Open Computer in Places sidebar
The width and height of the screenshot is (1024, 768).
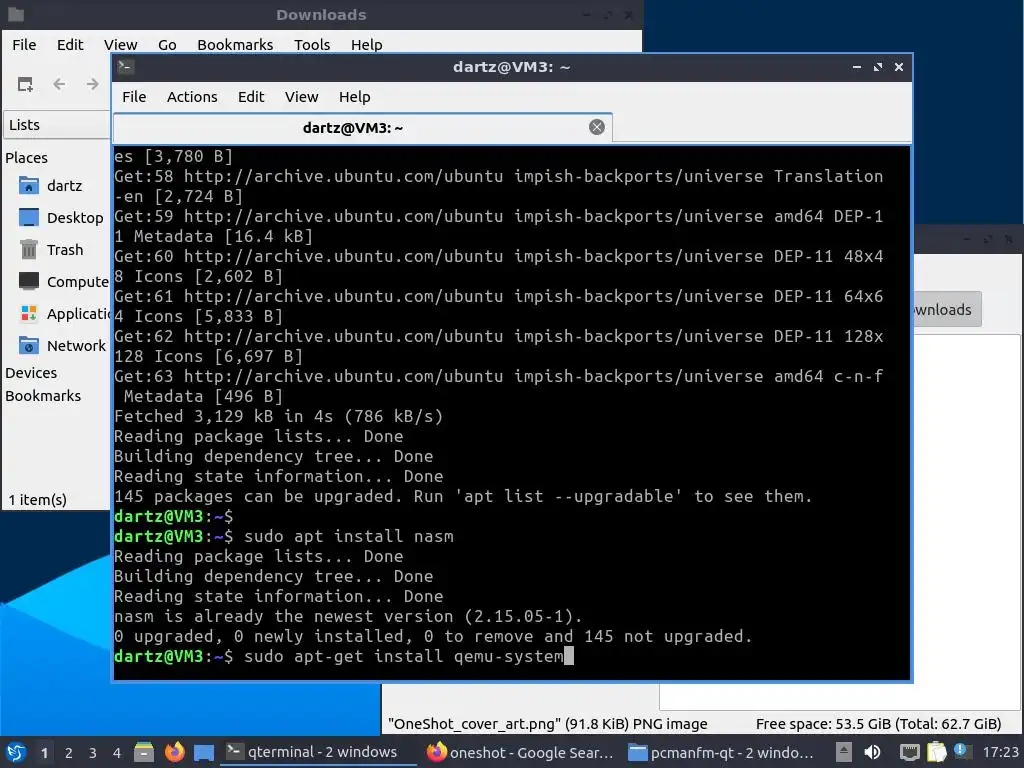[x=63, y=282]
